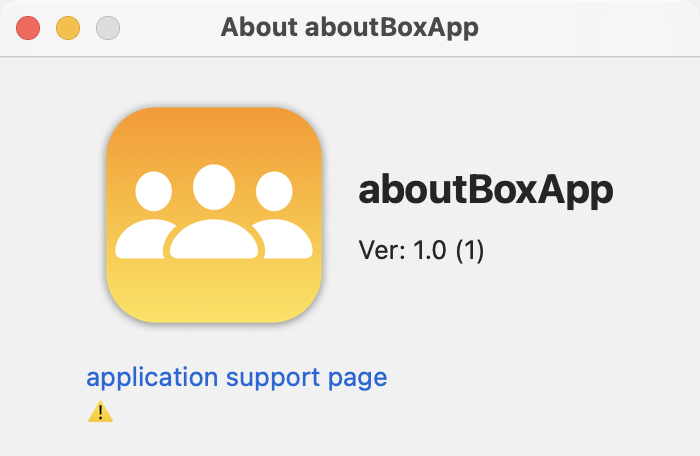The image size is (700, 456).
Task: Click the yellow warning triangle icon
Action: coord(100,411)
